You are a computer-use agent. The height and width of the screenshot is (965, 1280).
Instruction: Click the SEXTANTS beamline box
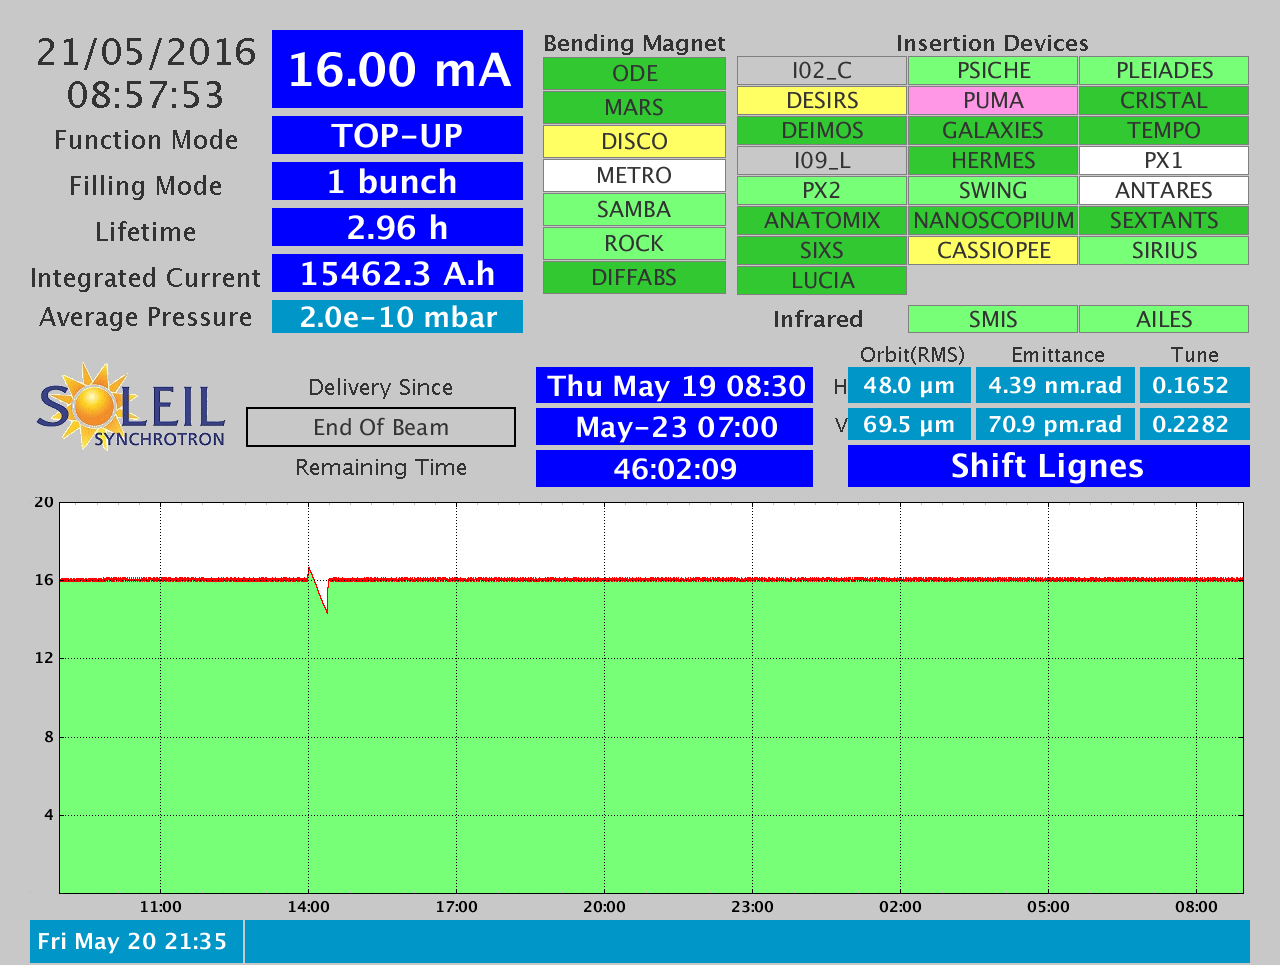(1164, 221)
